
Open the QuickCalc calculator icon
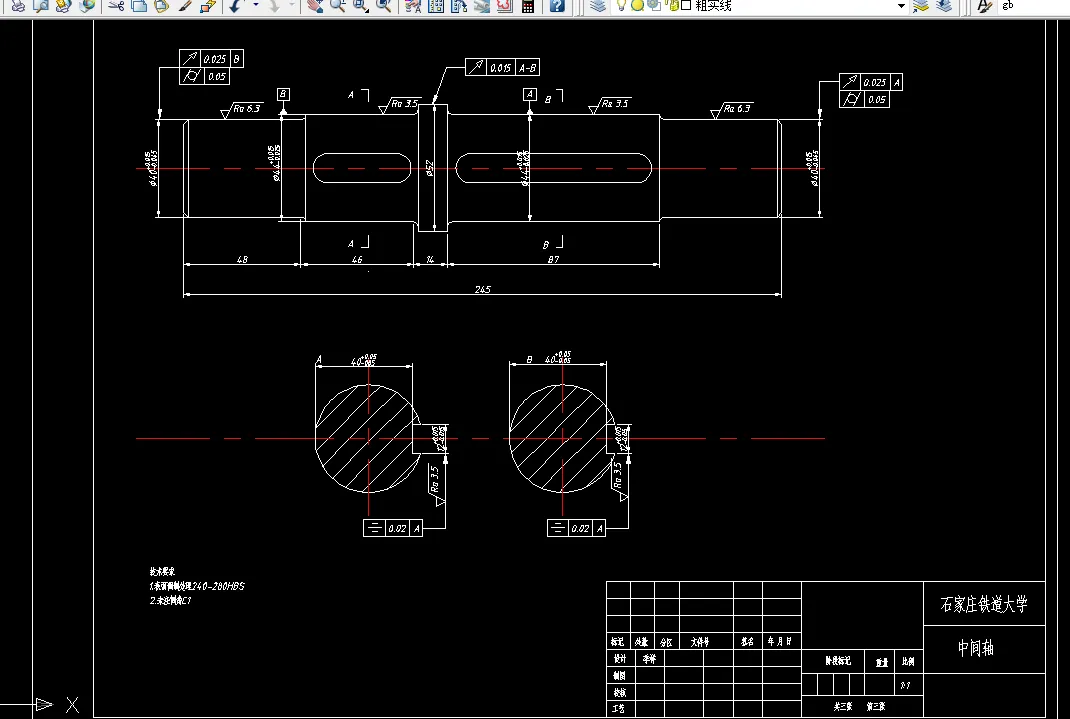pyautogui.click(x=527, y=5)
